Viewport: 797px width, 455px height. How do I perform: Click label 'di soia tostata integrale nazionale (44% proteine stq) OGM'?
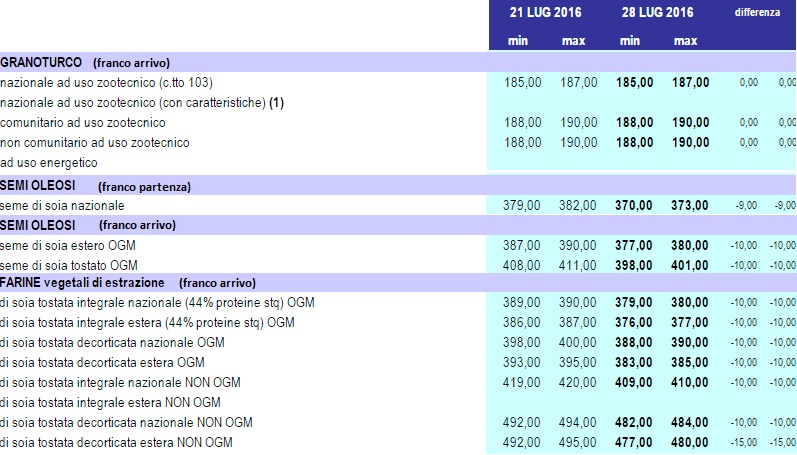point(157,302)
